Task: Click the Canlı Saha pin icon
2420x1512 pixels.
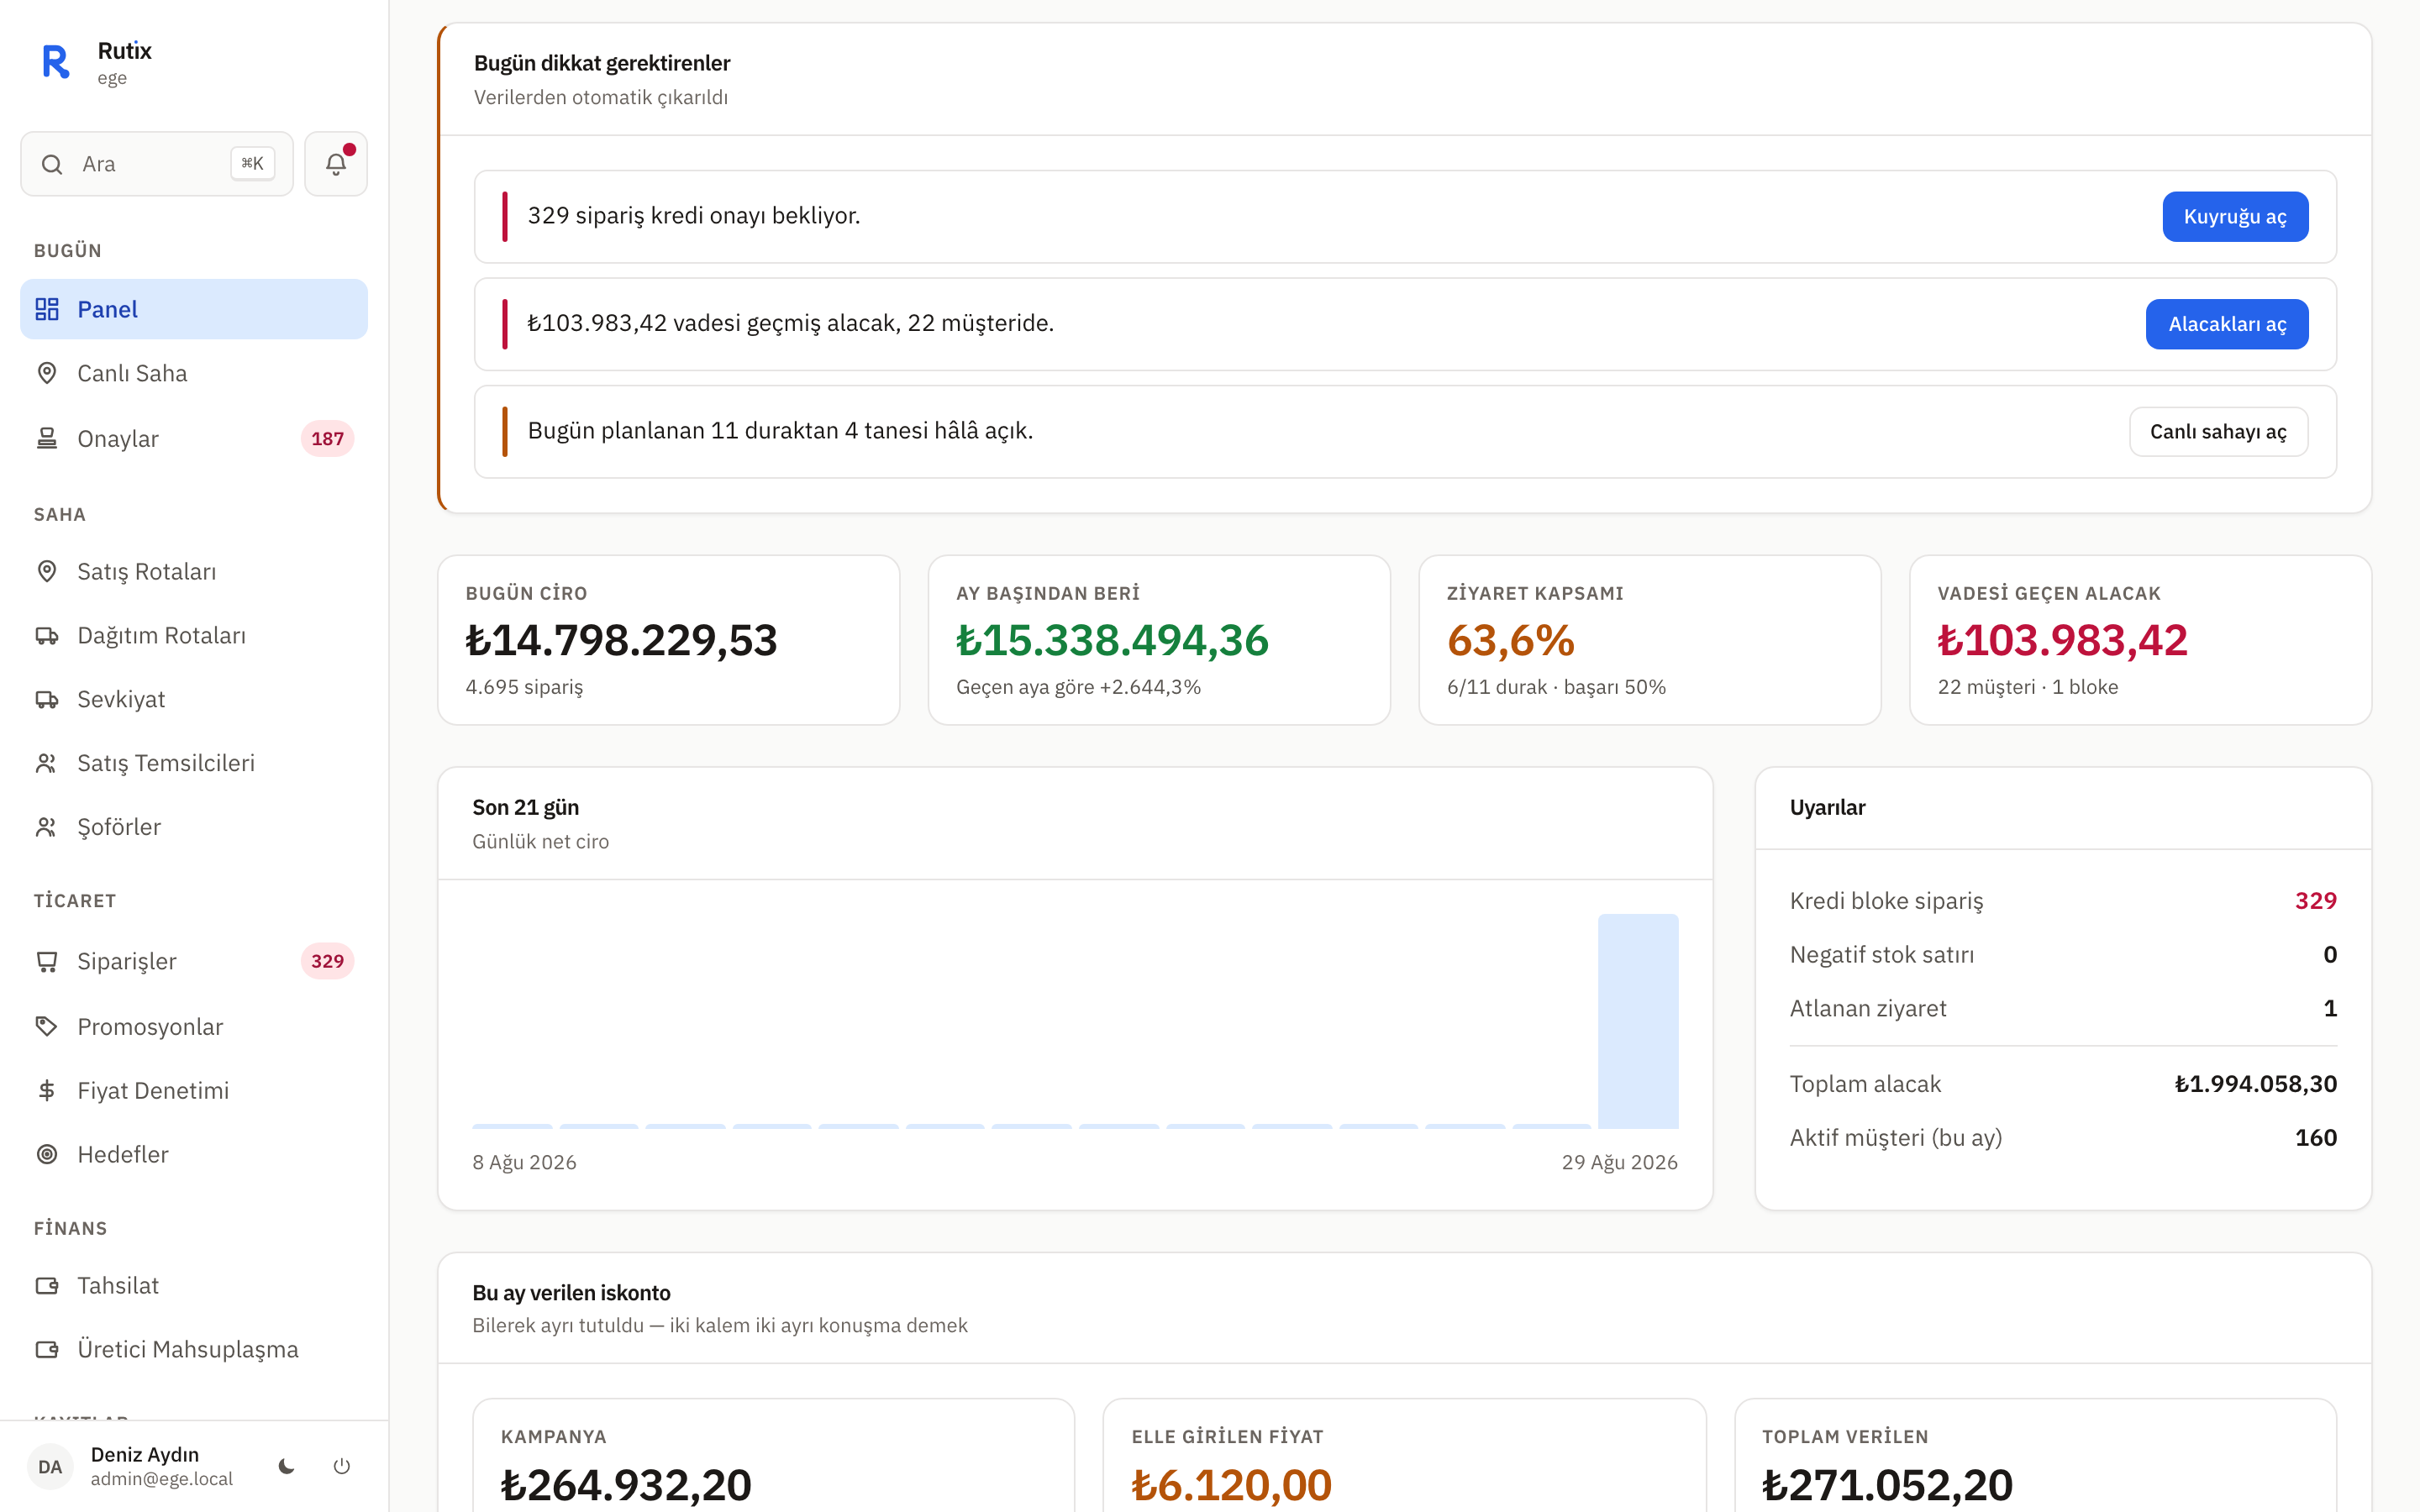Action: 47,373
